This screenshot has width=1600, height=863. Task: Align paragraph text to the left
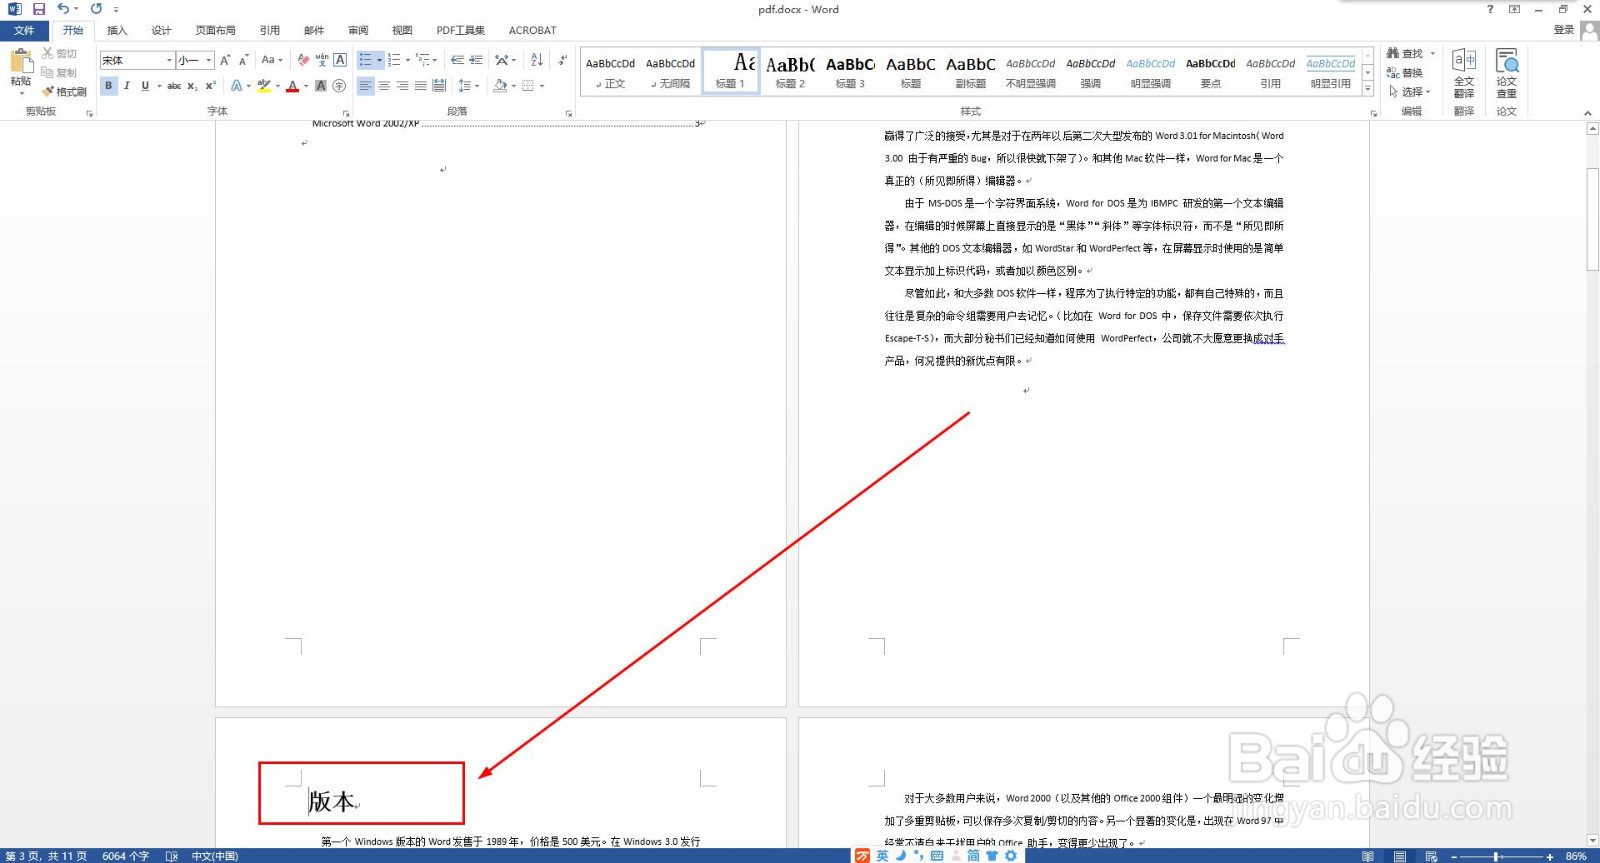tap(365, 86)
